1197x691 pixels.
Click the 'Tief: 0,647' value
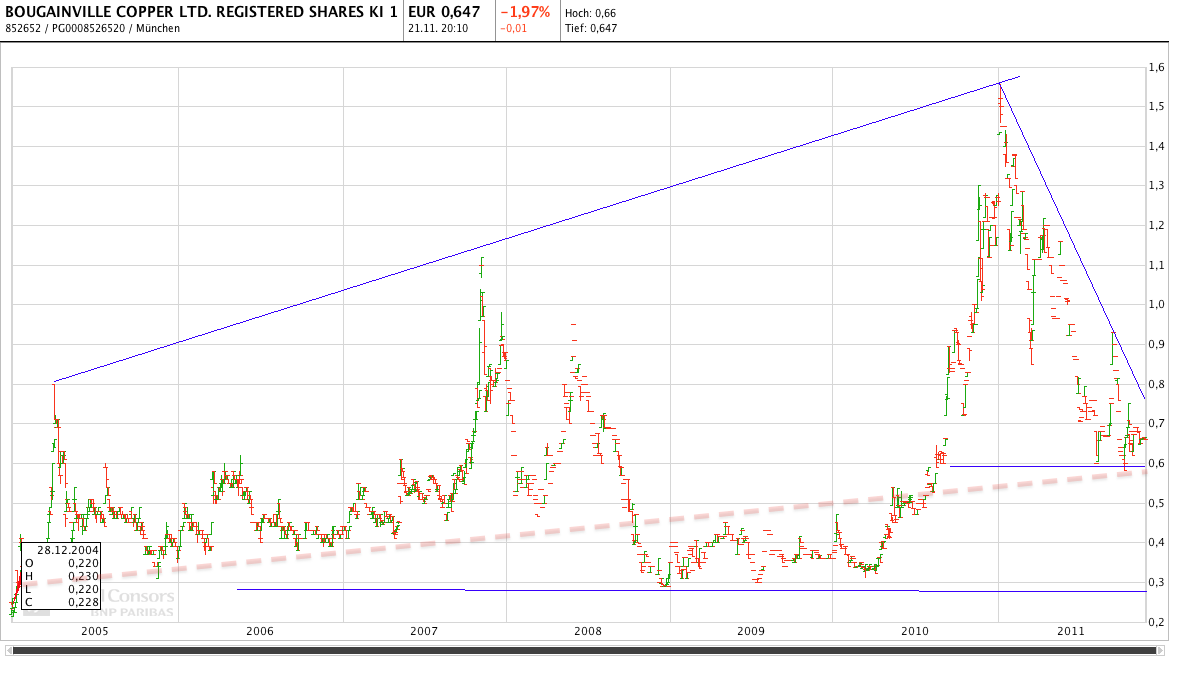tap(591, 28)
